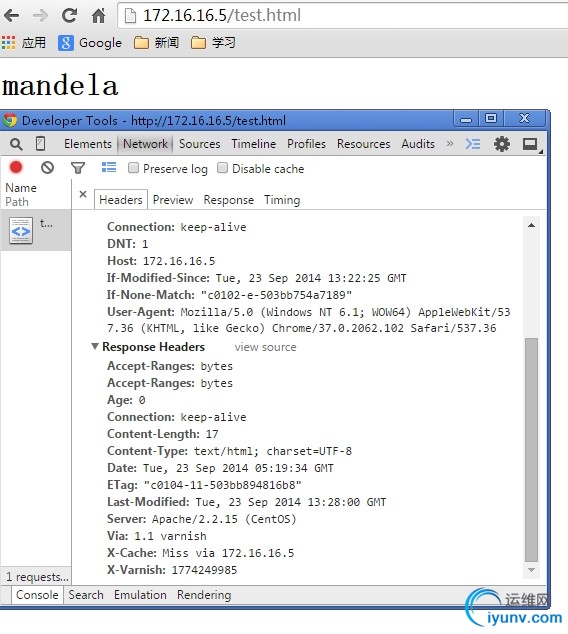Open the Audits tab

tap(418, 144)
